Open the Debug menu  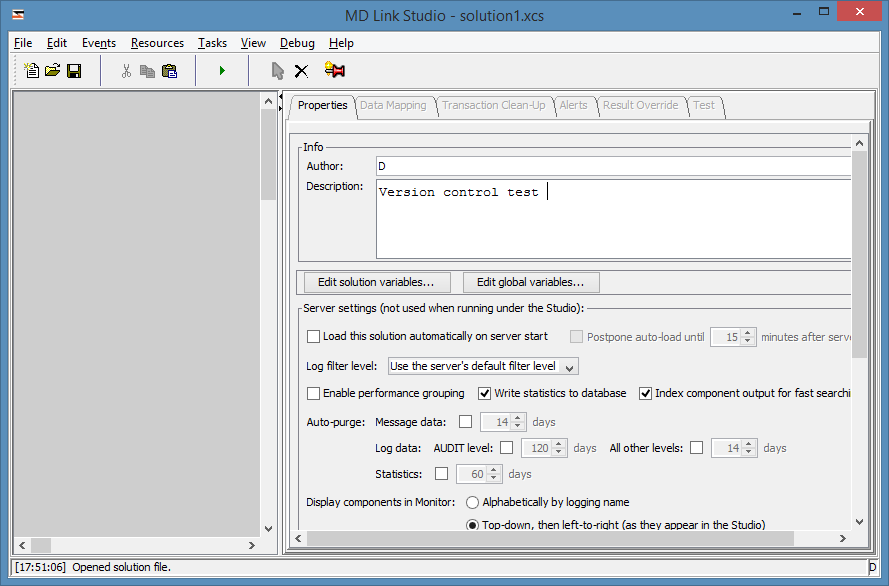point(297,43)
